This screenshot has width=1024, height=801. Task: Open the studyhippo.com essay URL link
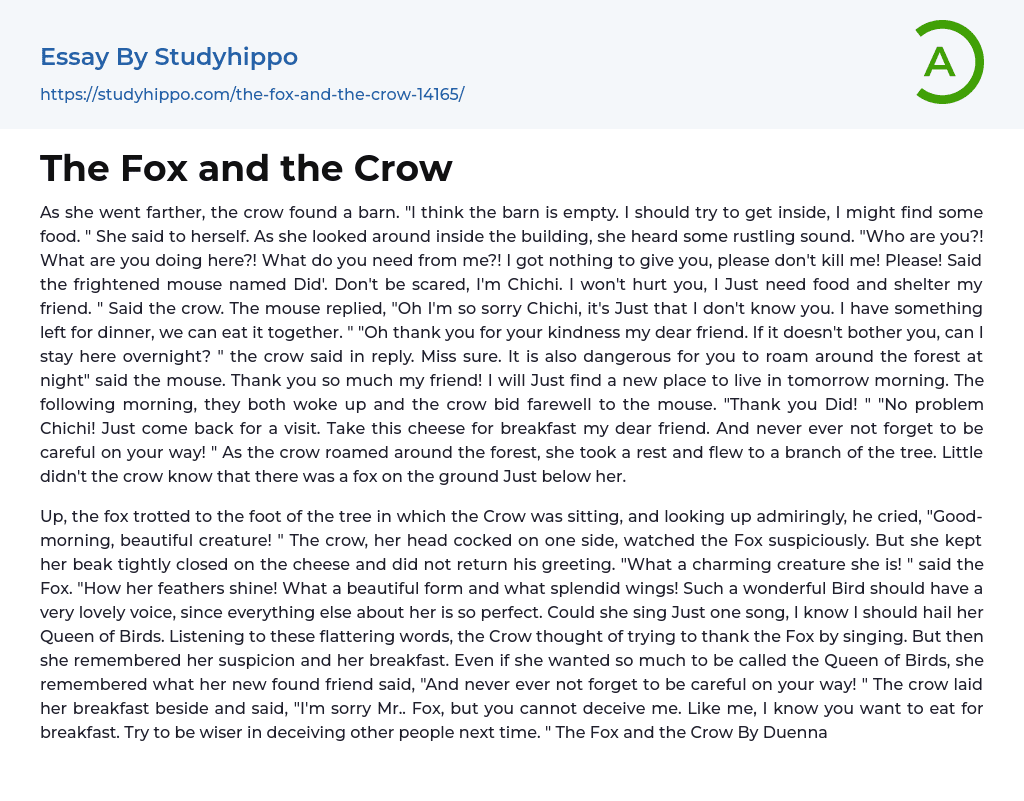[x=252, y=94]
